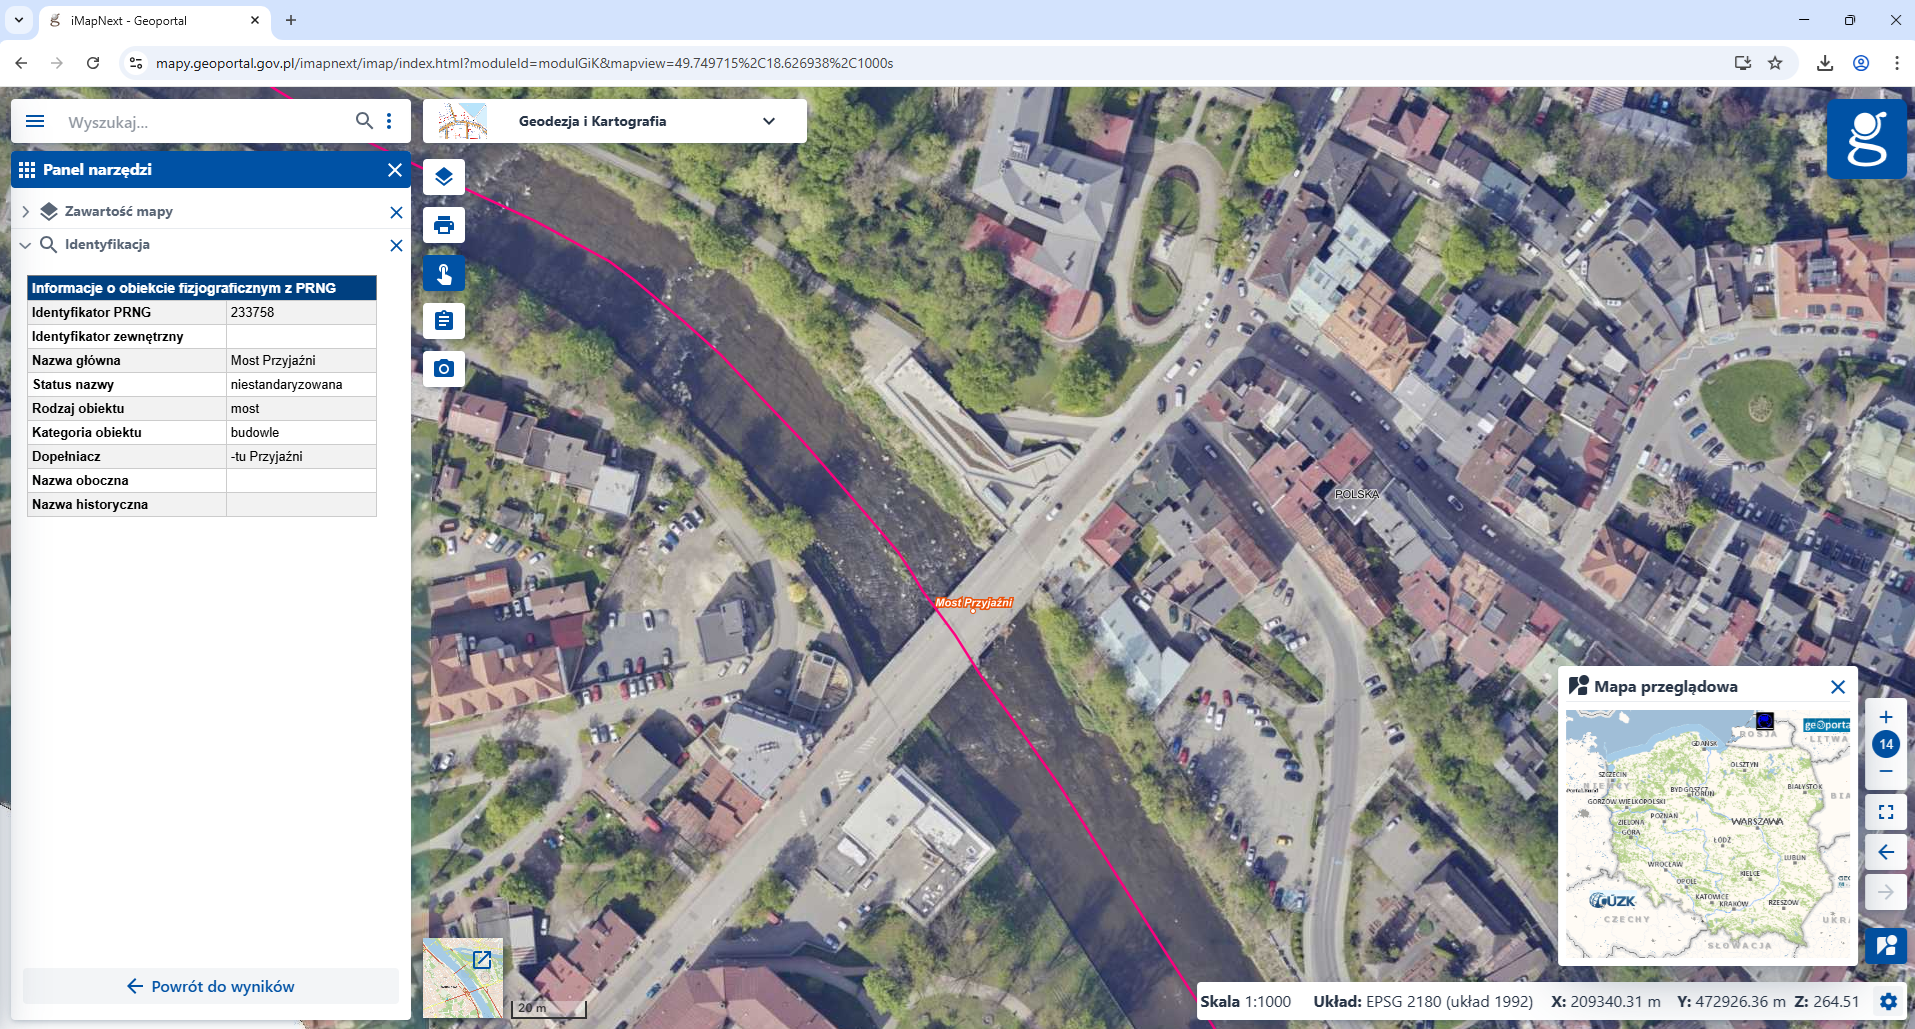Take a map screenshot with camera icon

[x=444, y=369]
